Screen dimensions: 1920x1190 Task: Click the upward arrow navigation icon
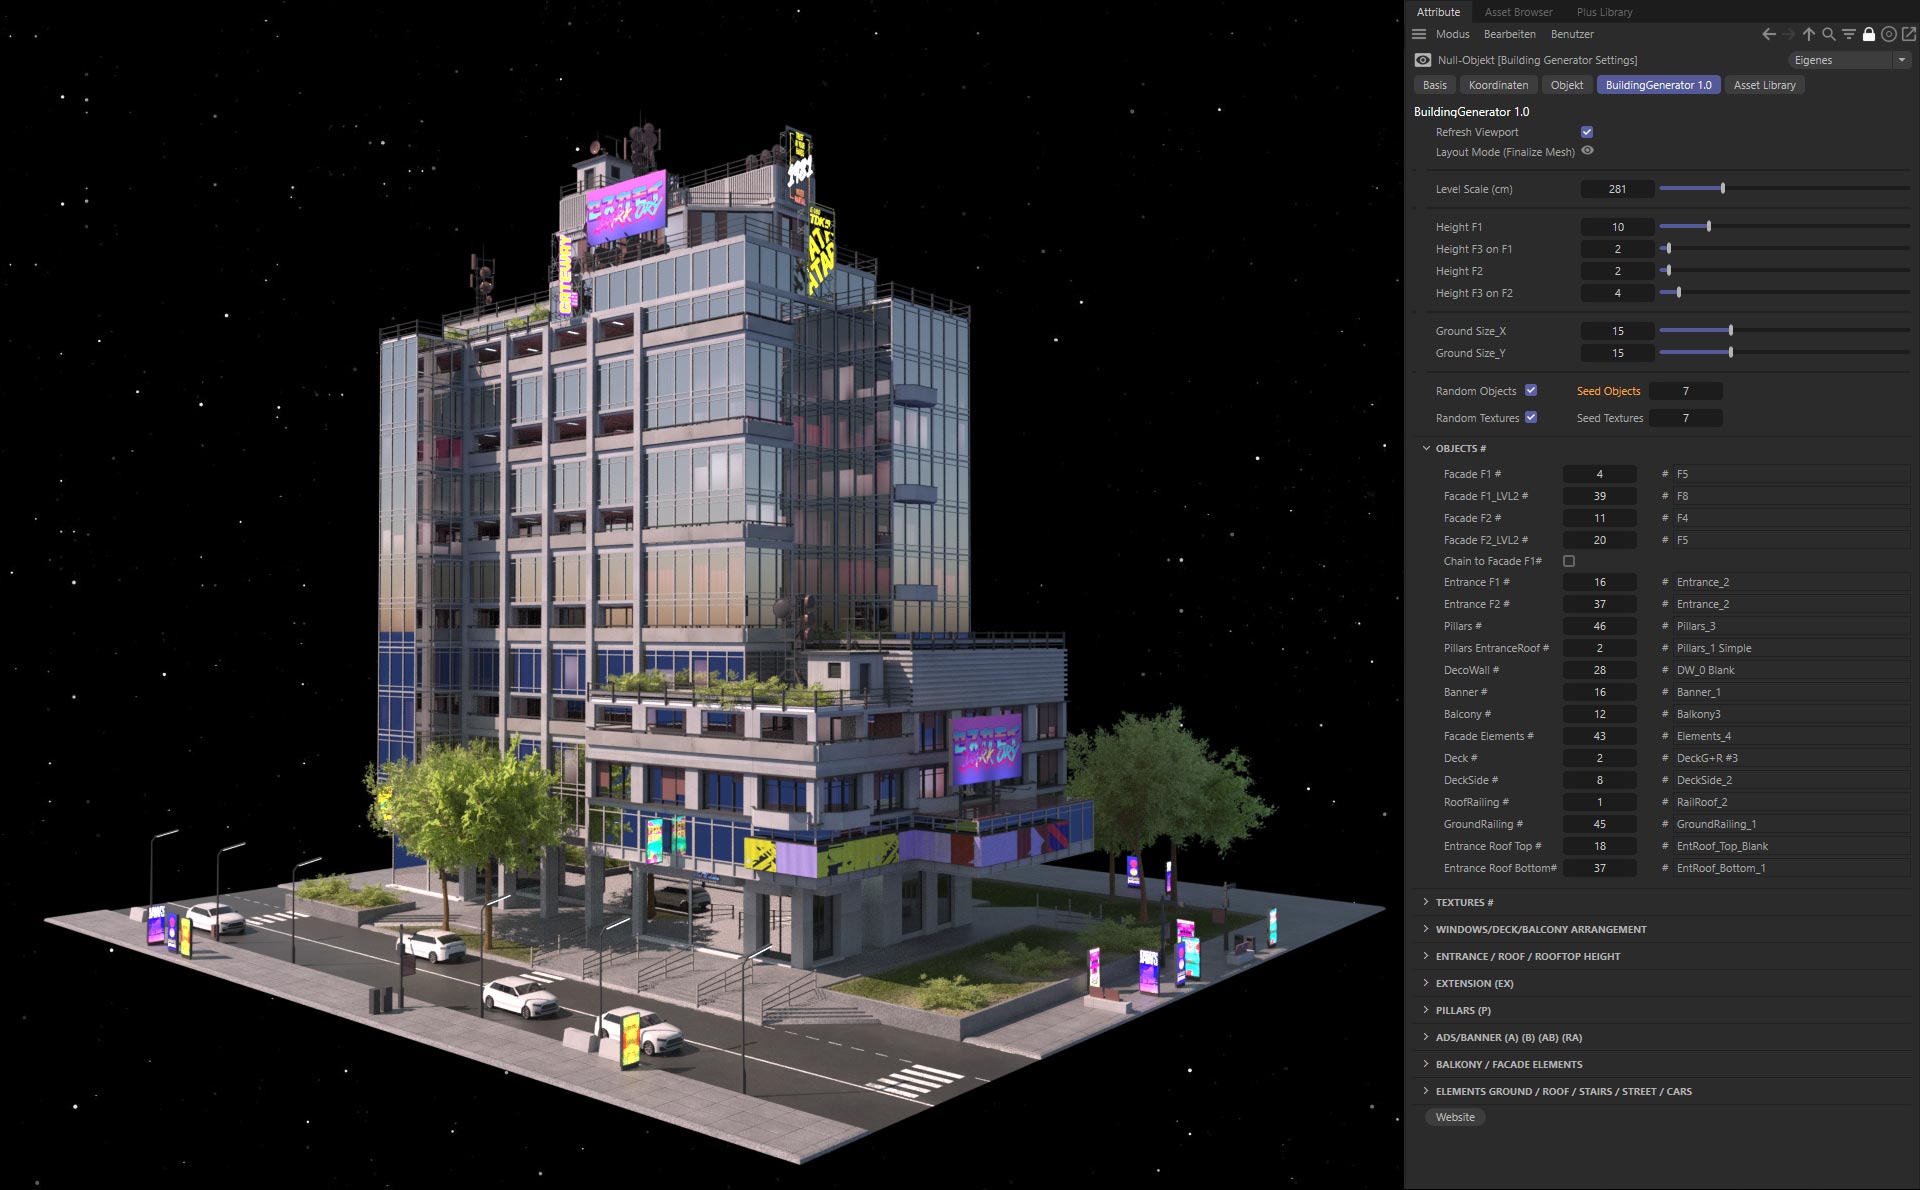[x=1808, y=33]
